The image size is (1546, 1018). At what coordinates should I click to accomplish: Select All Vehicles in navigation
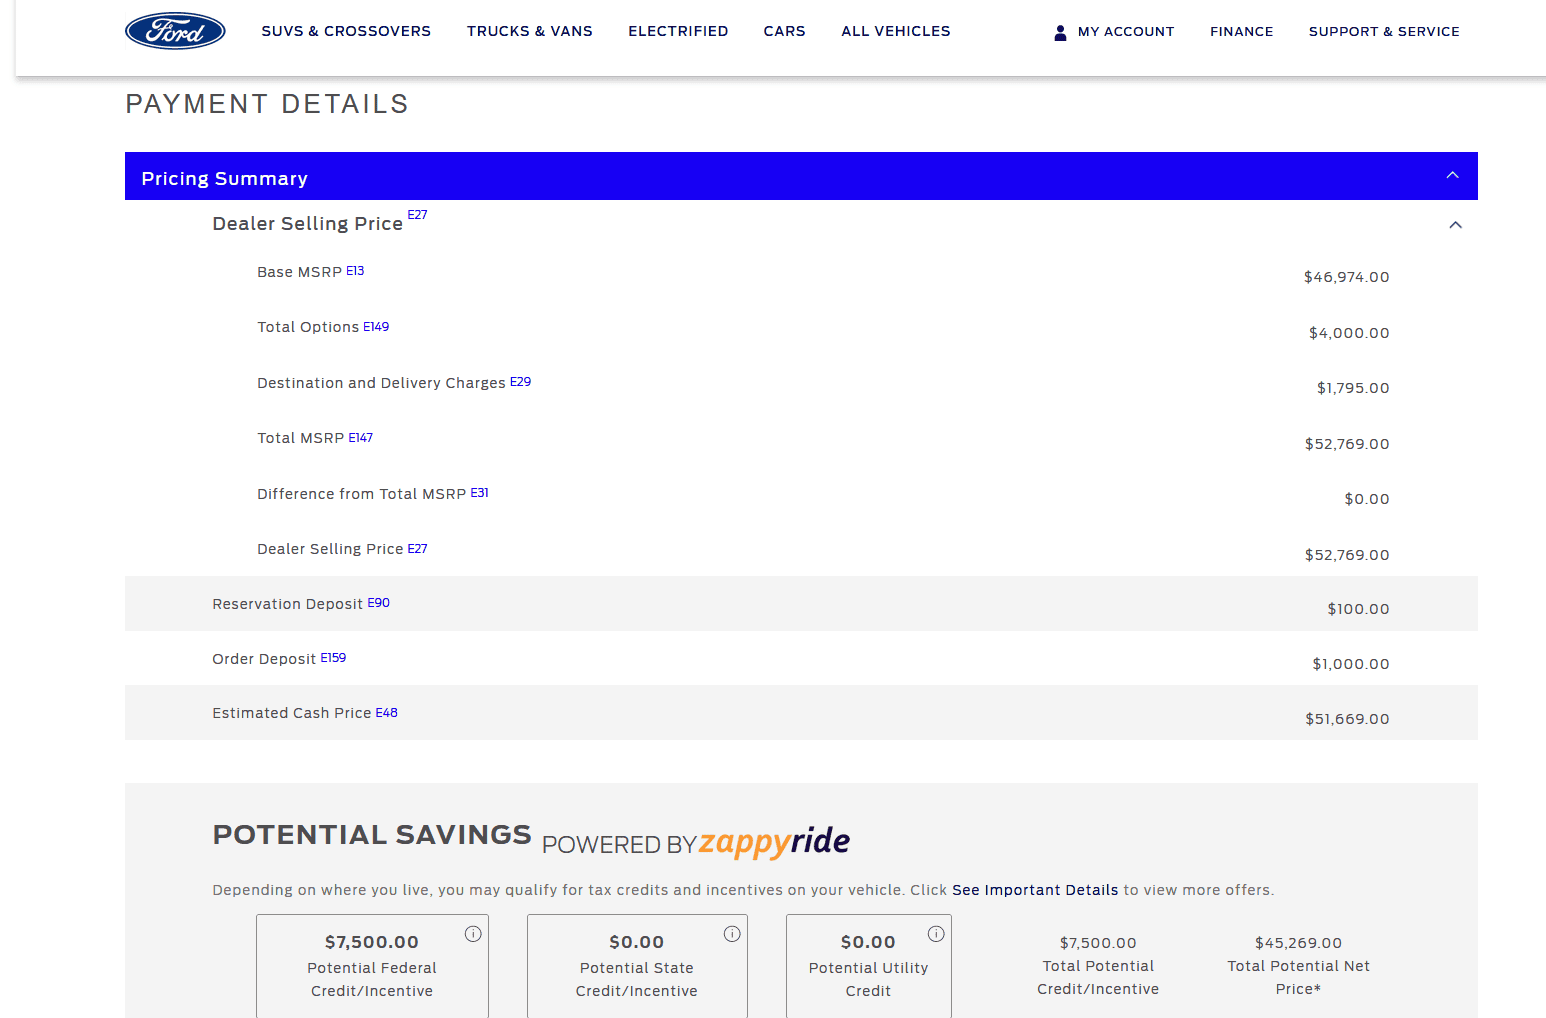[895, 31]
